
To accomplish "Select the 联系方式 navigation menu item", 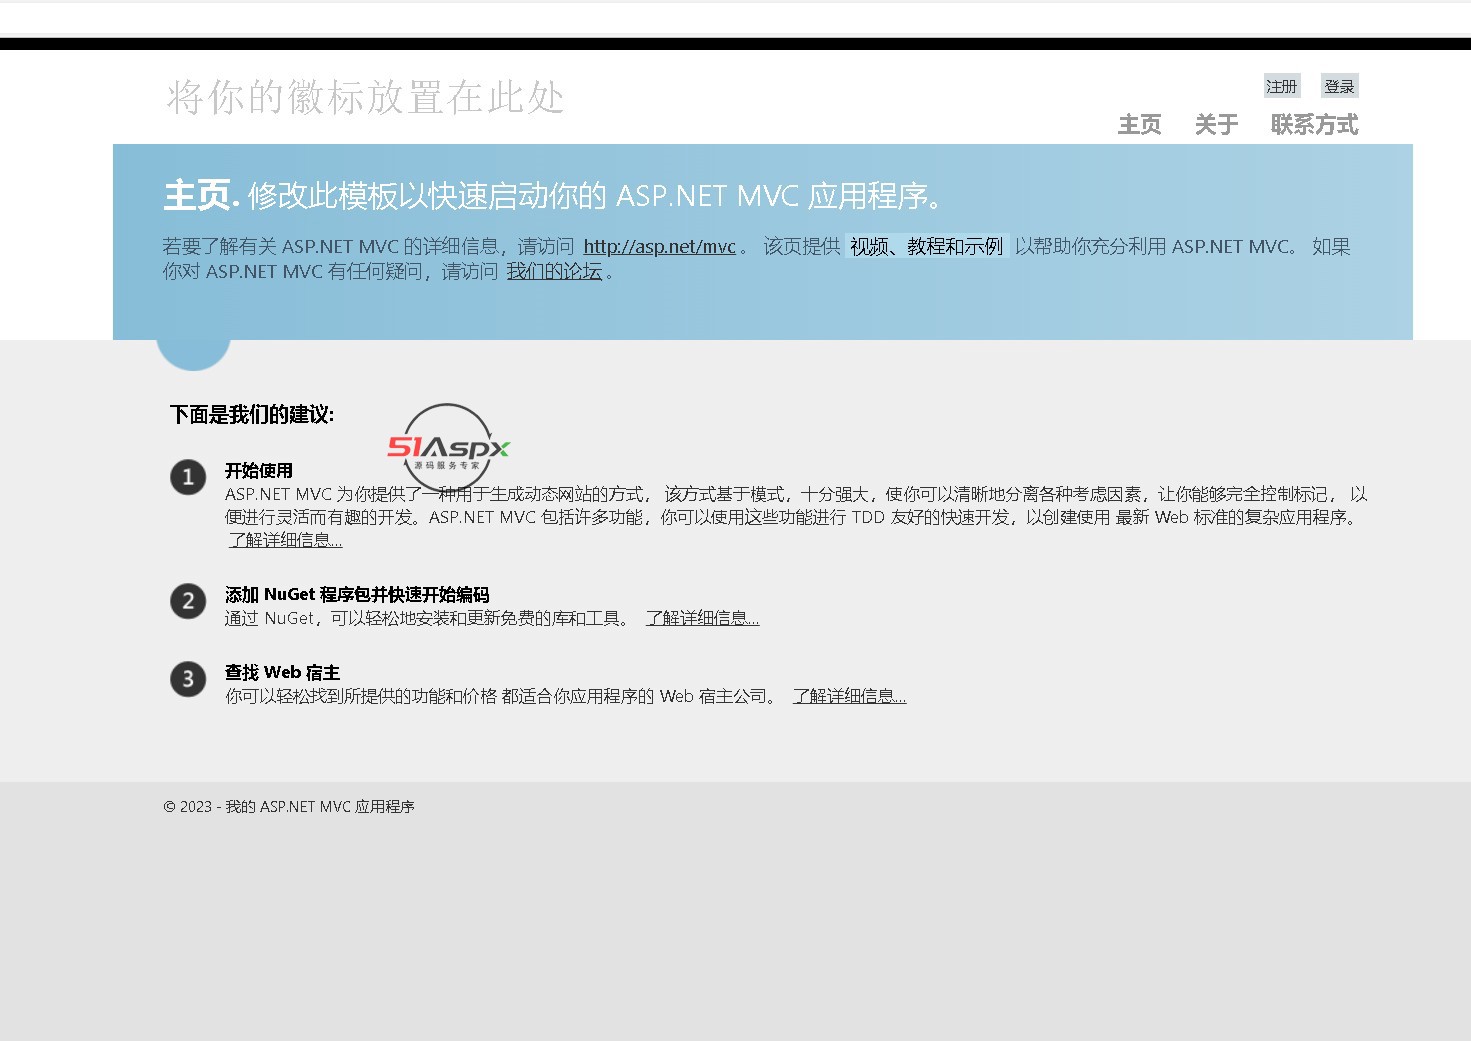I will 1314,125.
